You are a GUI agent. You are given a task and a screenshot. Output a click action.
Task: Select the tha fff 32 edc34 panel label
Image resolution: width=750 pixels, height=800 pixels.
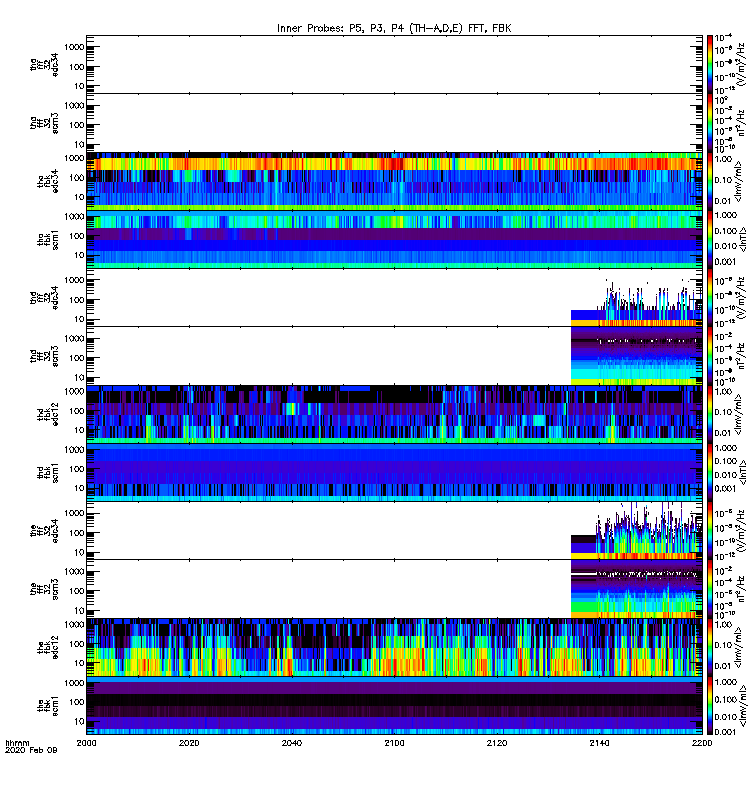44,65
